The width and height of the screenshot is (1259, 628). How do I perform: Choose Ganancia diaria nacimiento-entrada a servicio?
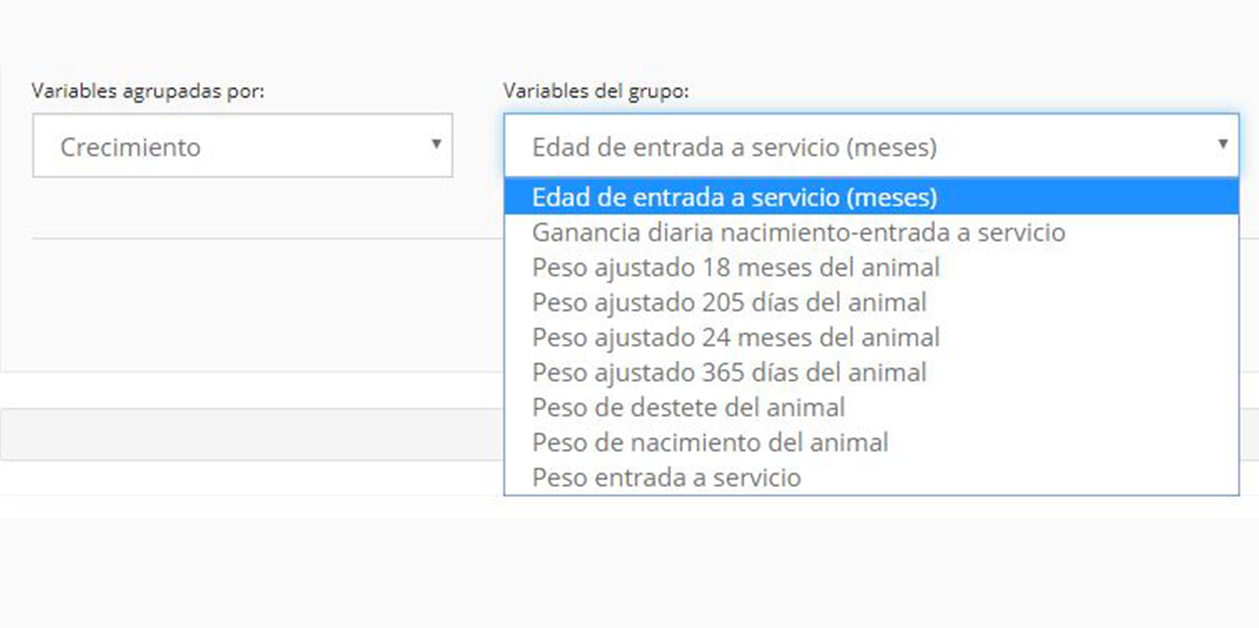click(871, 232)
